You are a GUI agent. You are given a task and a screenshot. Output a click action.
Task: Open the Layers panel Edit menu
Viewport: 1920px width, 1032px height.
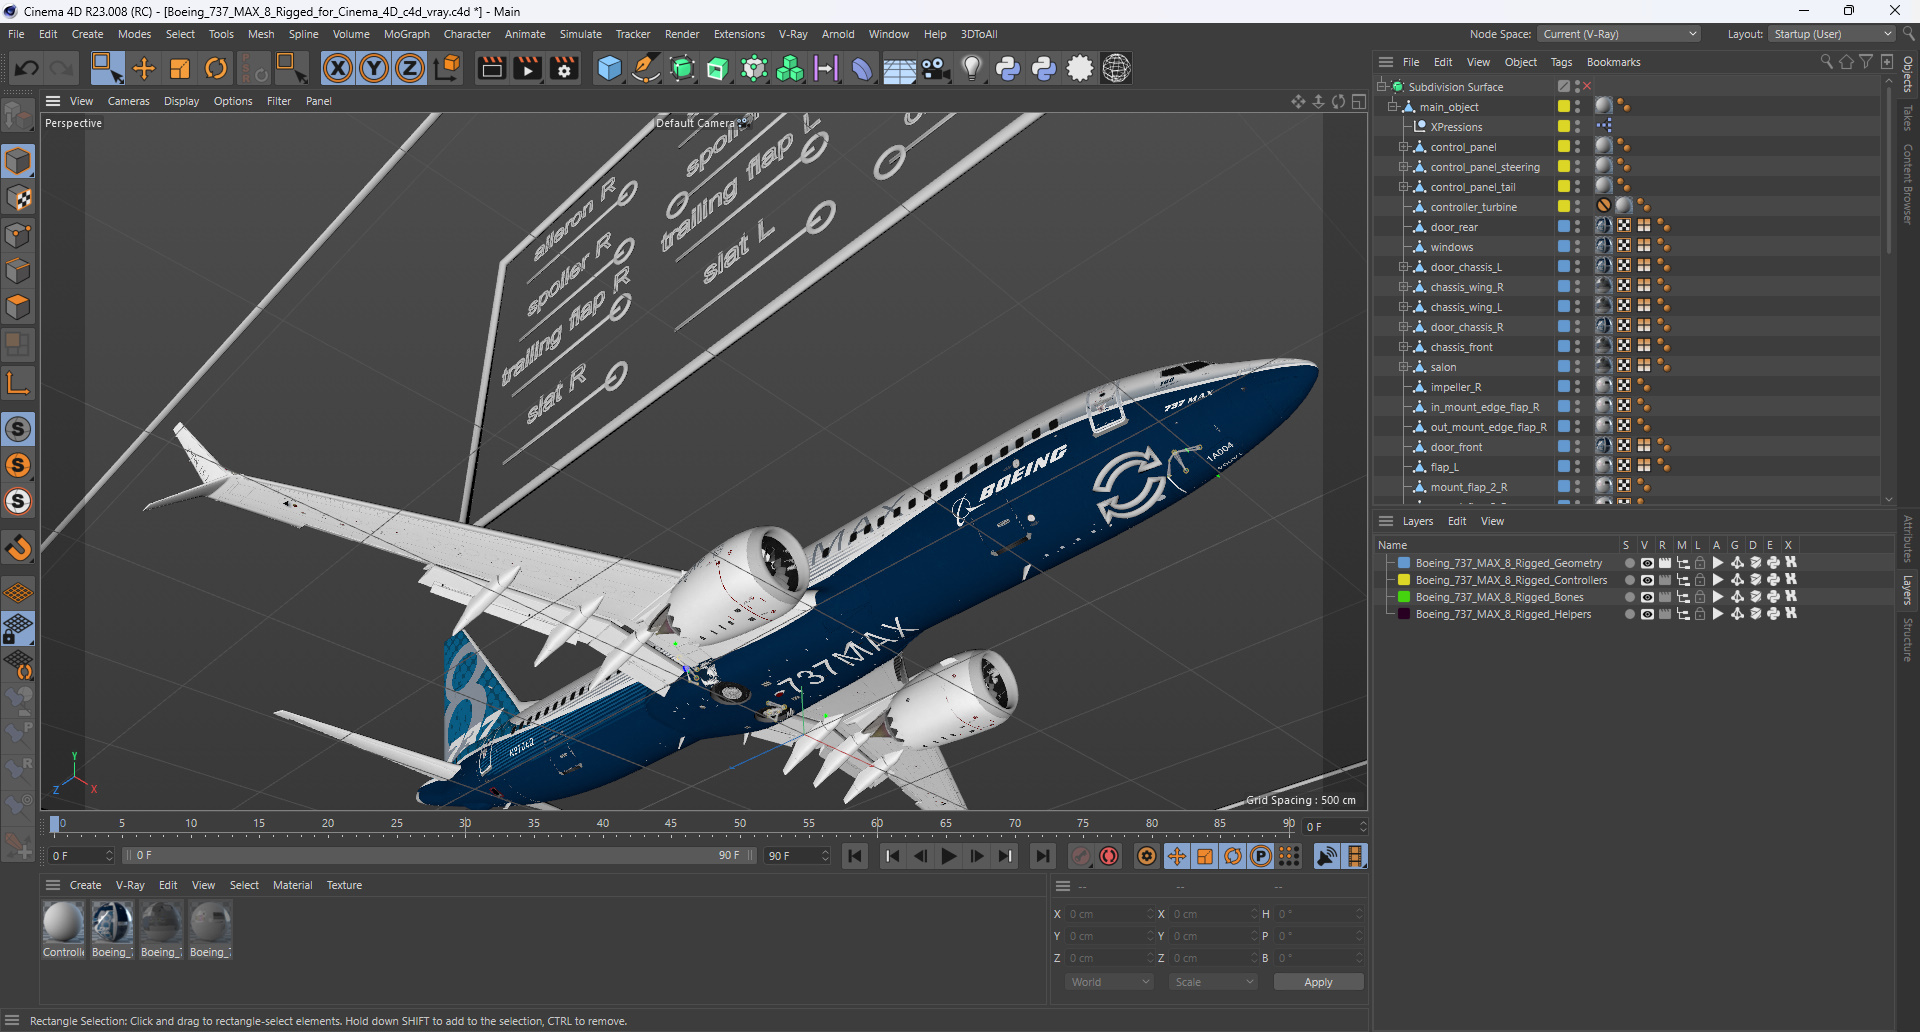(x=1457, y=521)
